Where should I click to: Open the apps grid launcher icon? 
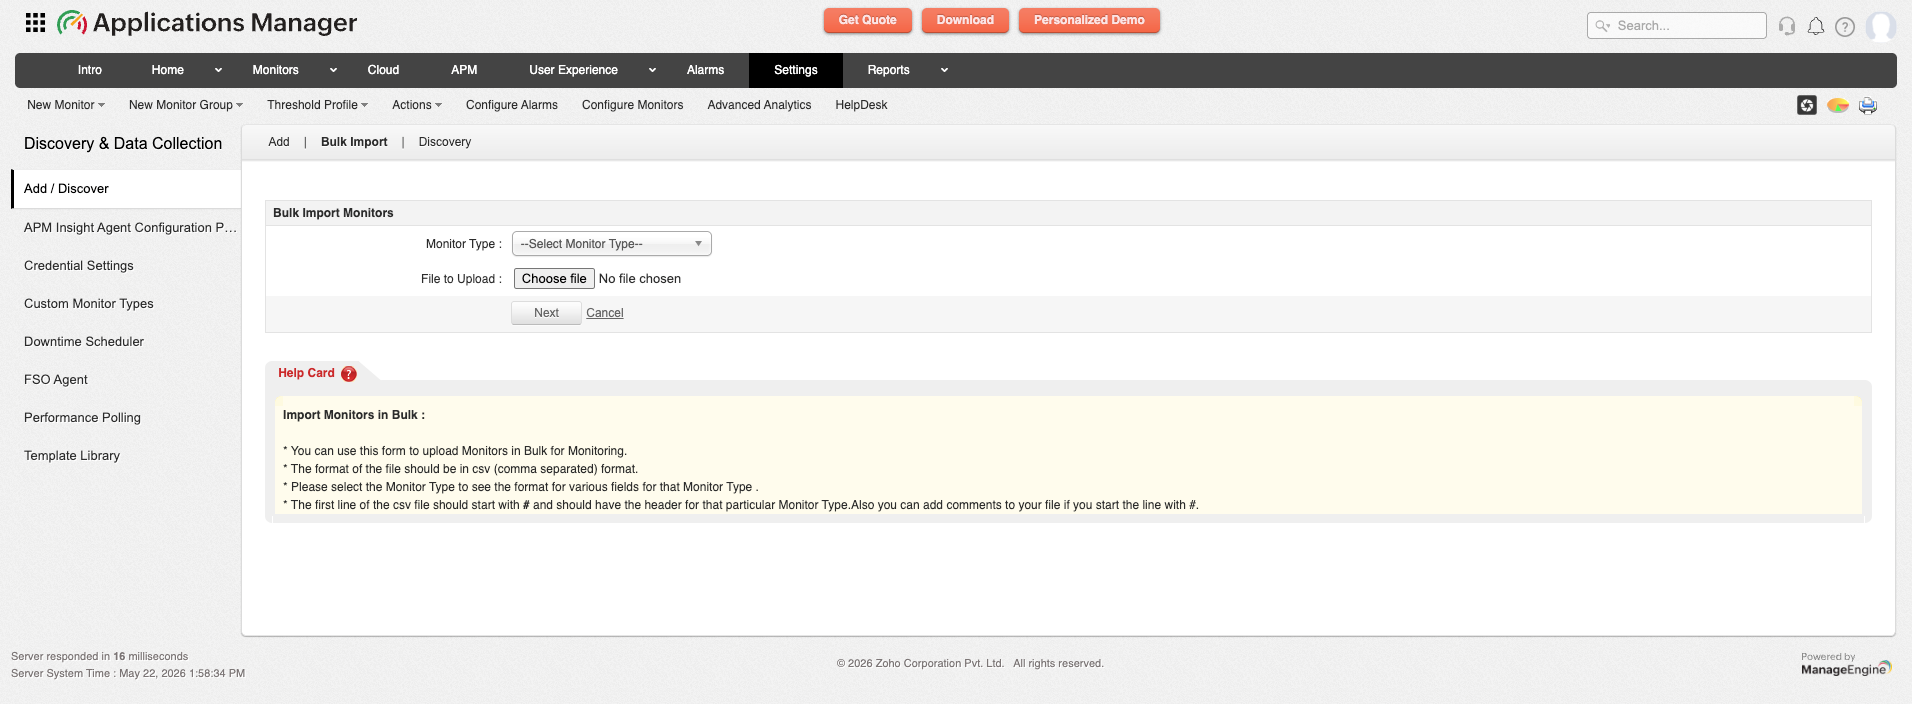coord(35,22)
